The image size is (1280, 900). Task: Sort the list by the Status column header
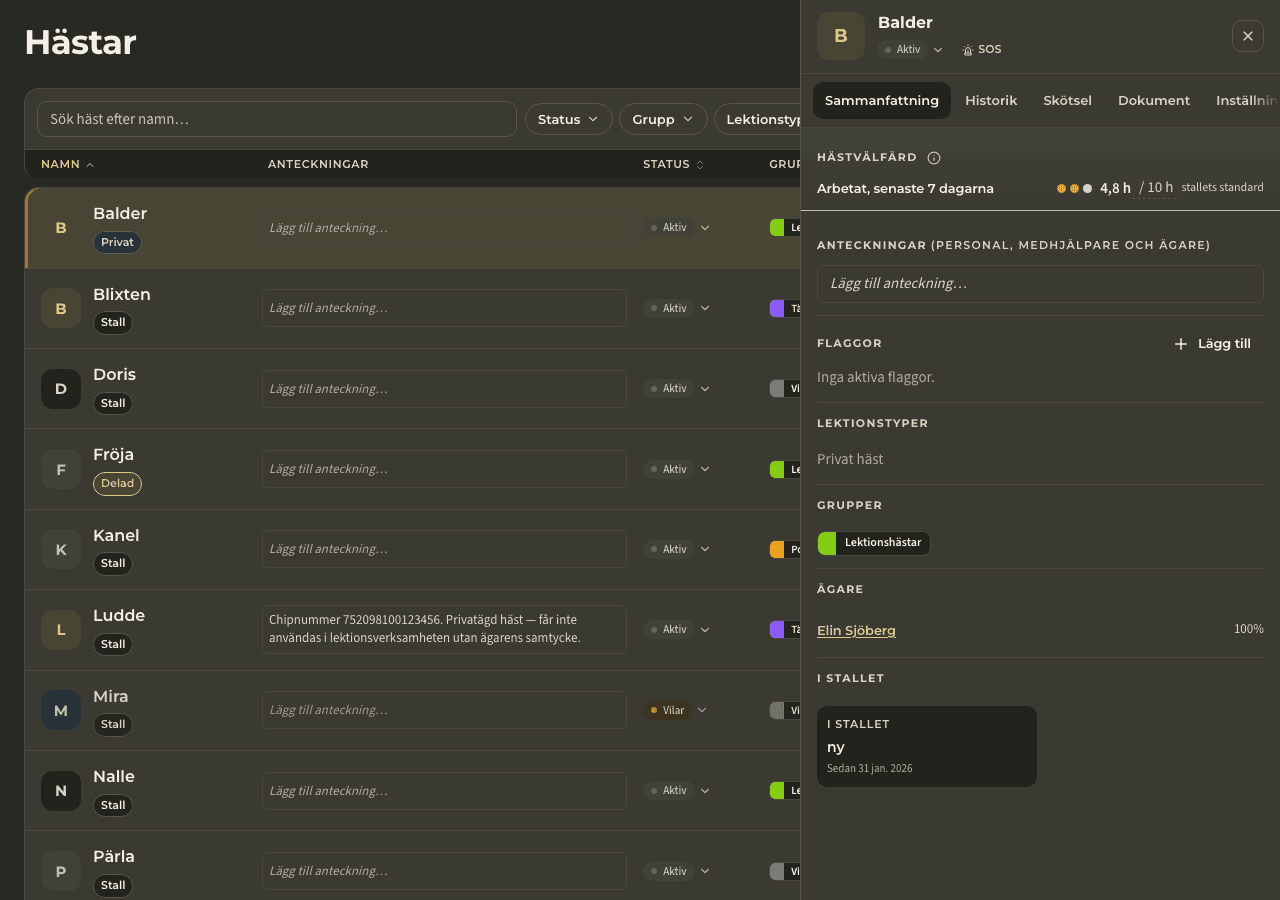[x=672, y=164]
